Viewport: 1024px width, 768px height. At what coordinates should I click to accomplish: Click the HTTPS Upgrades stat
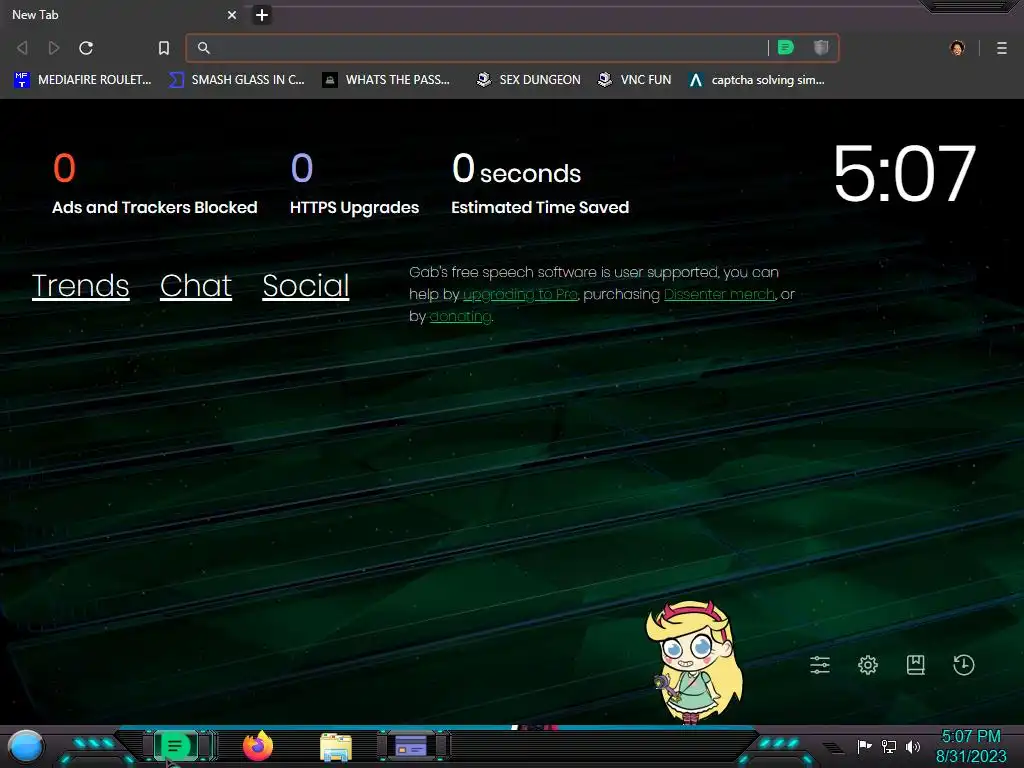[x=355, y=184]
